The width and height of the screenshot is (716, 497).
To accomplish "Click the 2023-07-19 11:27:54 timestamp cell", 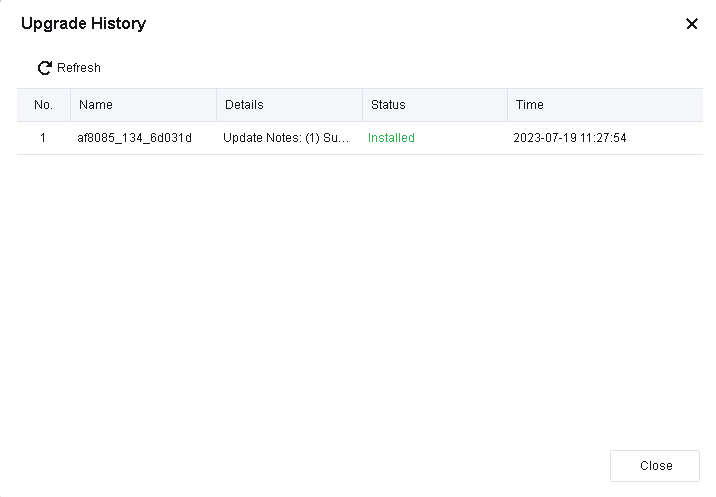I will [570, 138].
